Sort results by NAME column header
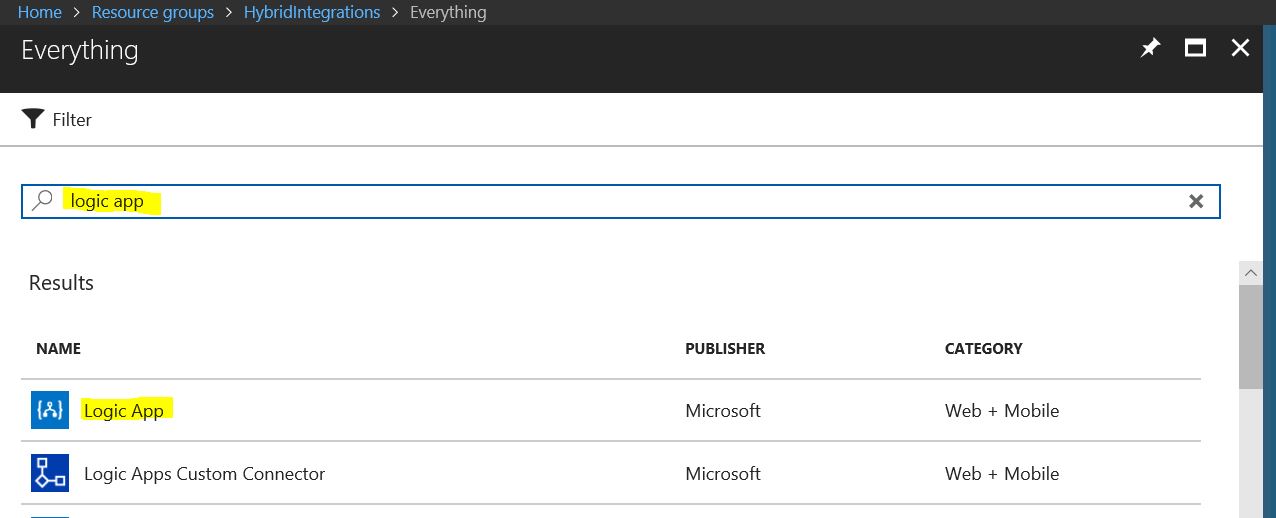The width and height of the screenshot is (1276, 518). pos(58,349)
